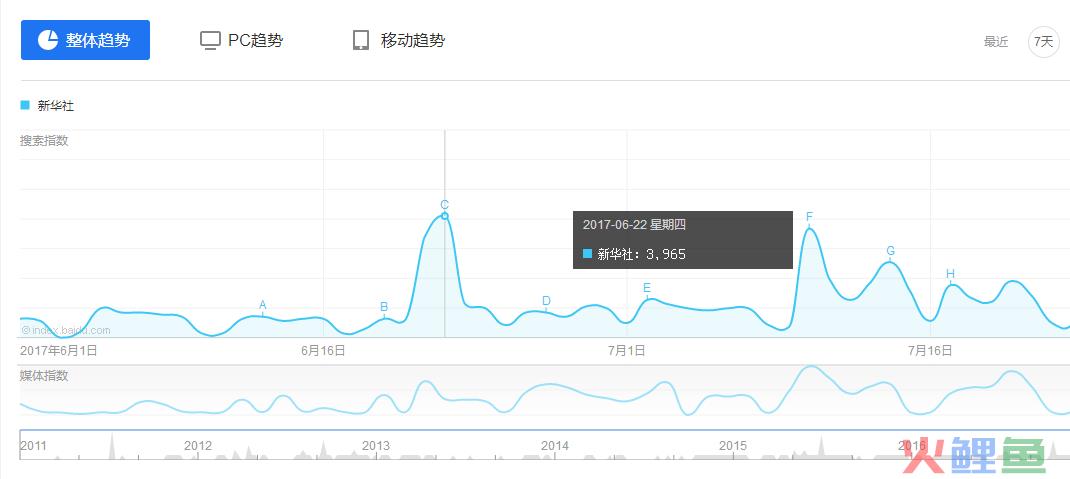Click news marker F on chart
1070x479 pixels.
[x=809, y=217]
